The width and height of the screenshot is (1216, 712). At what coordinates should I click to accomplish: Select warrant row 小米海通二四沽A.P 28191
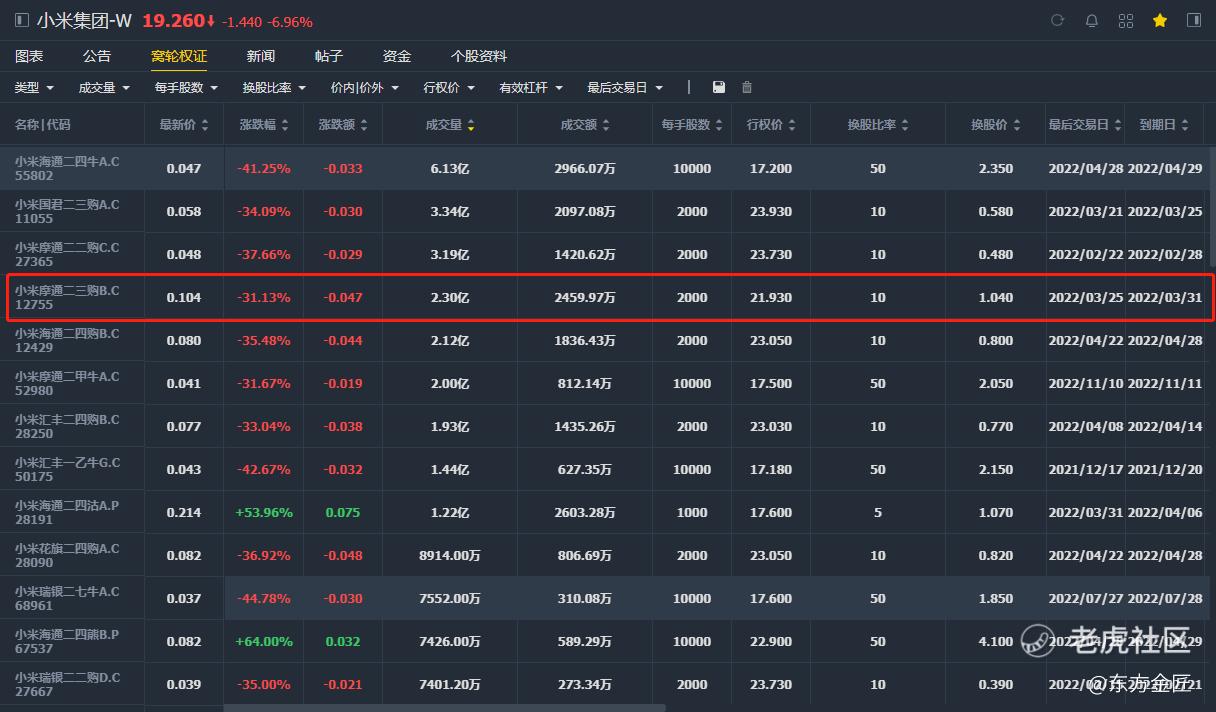604,512
